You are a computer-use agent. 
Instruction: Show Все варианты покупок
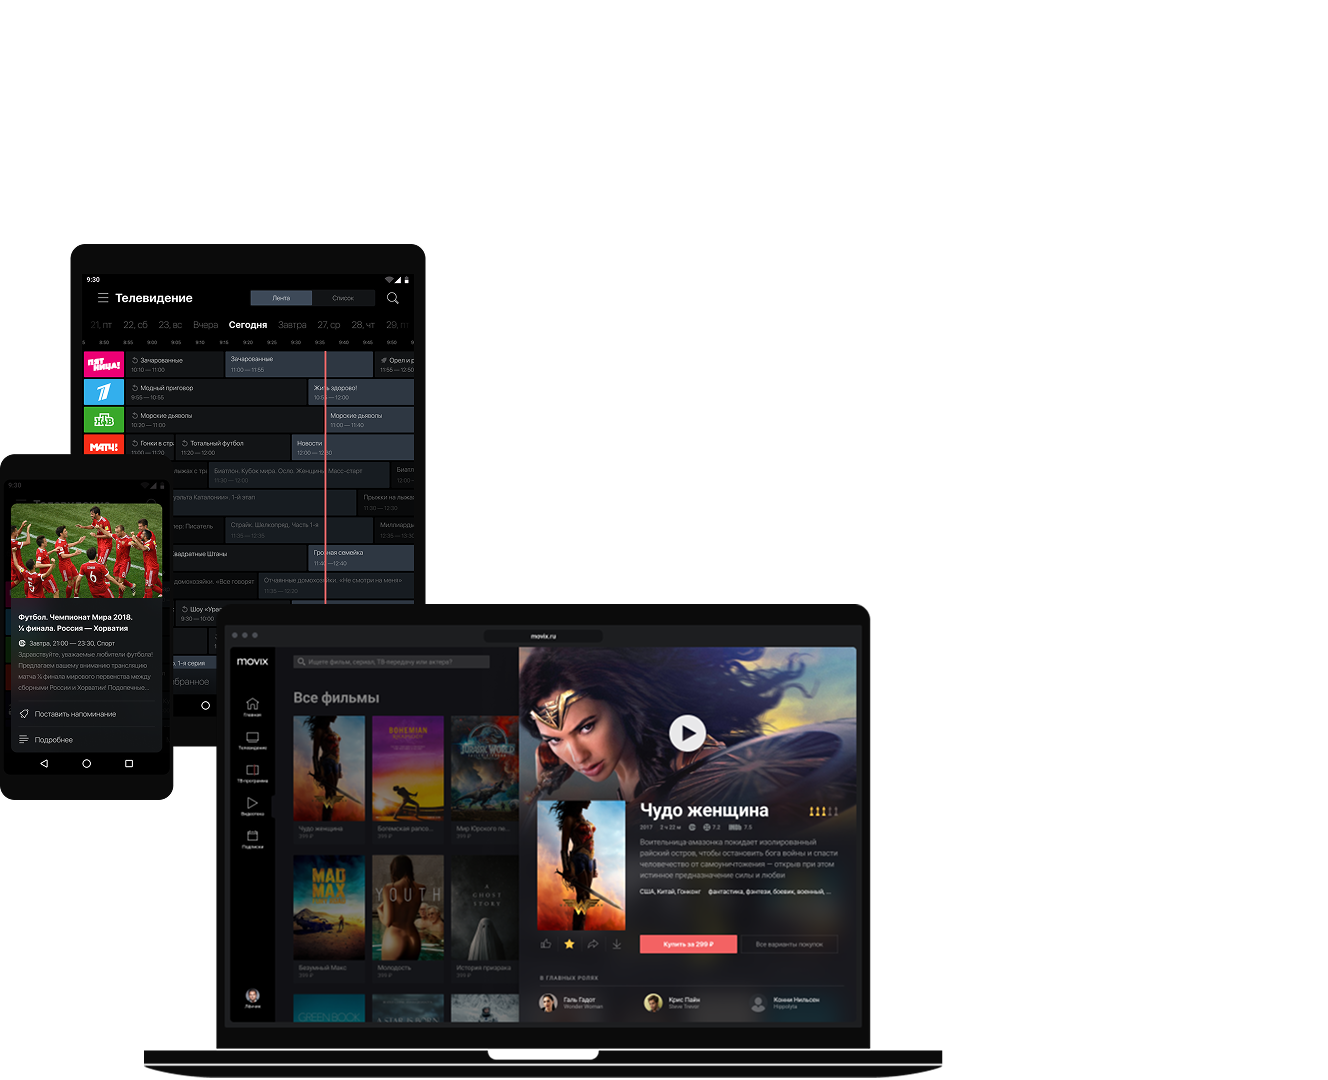pyautogui.click(x=789, y=944)
